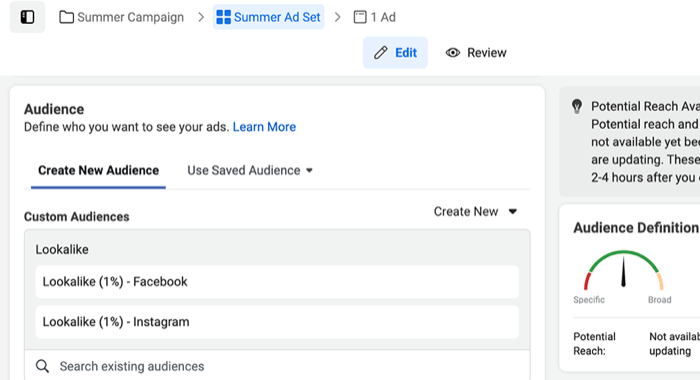Click the Summer Campaign folder icon
The image size is (700, 380).
[67, 17]
